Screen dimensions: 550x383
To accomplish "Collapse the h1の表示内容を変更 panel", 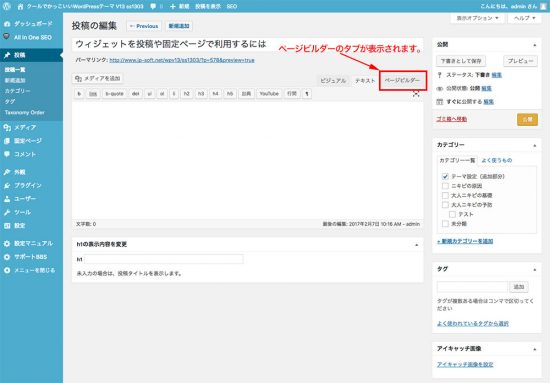I will point(416,245).
